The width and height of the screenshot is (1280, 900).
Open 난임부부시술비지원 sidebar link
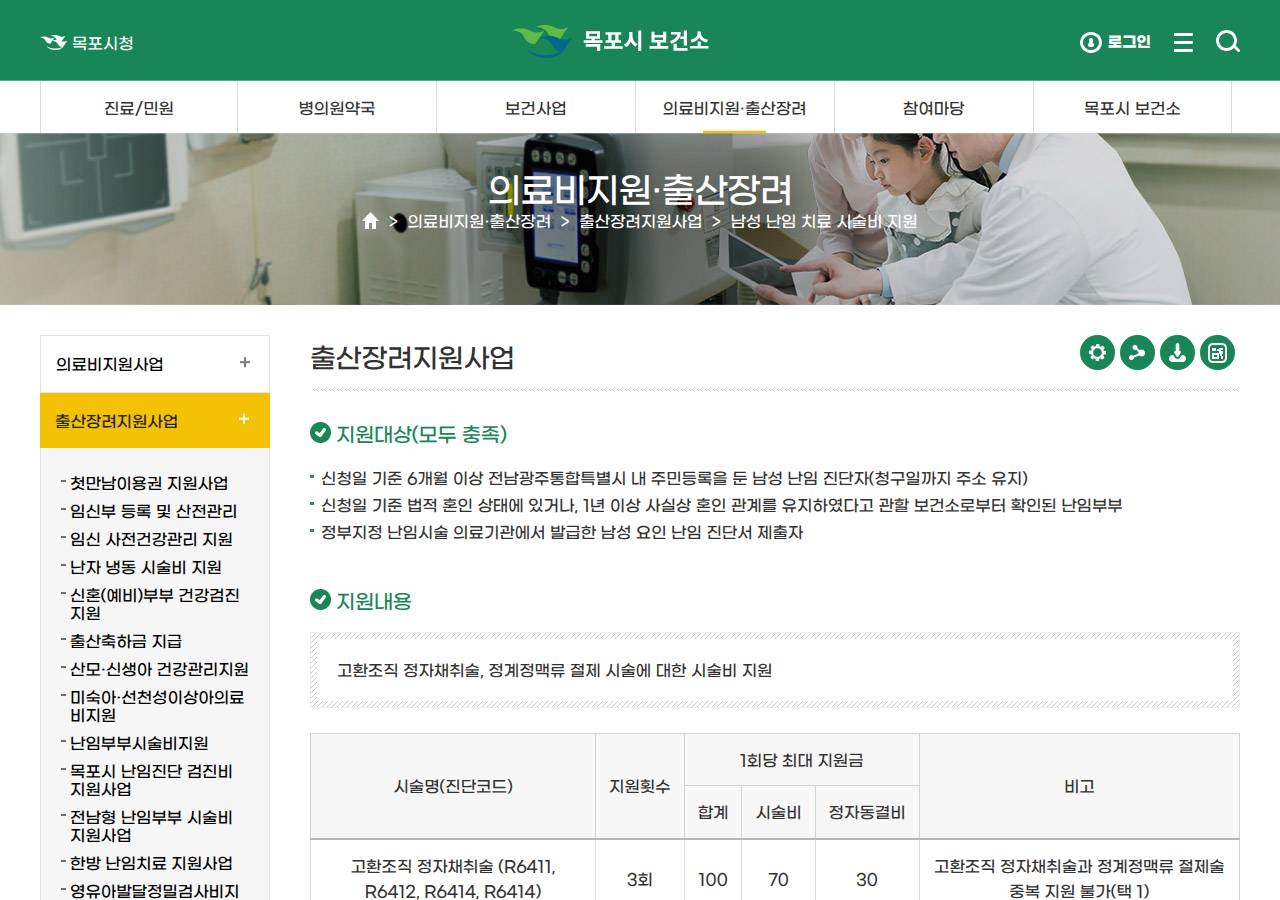(x=139, y=743)
